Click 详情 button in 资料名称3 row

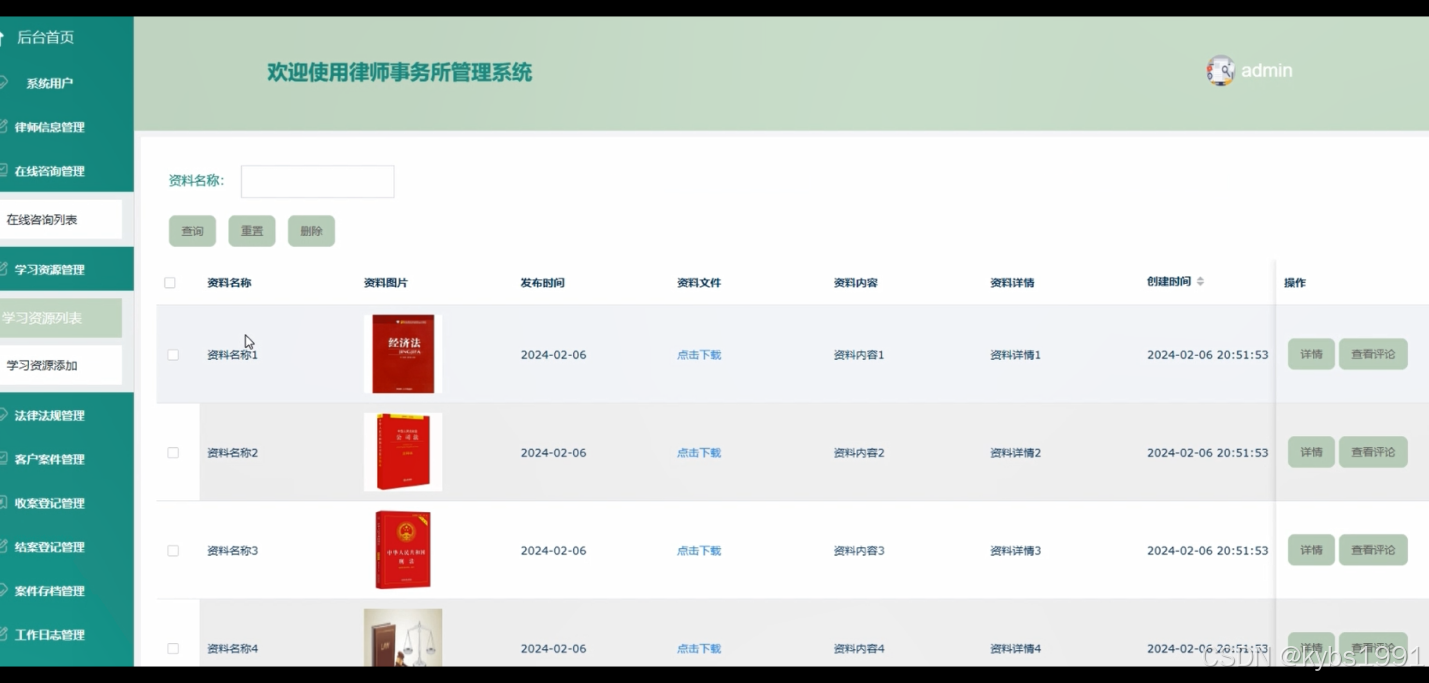(1311, 550)
